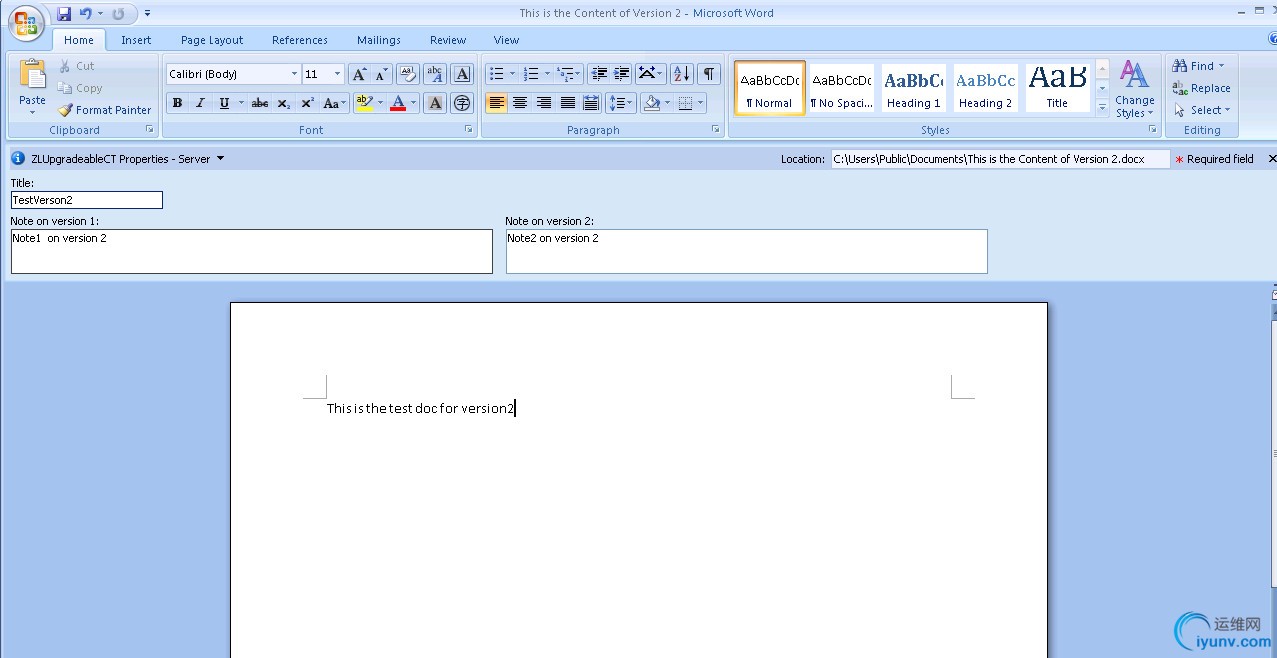The width and height of the screenshot is (1277, 658).
Task: Click the Title input field
Action: pyautogui.click(x=87, y=200)
